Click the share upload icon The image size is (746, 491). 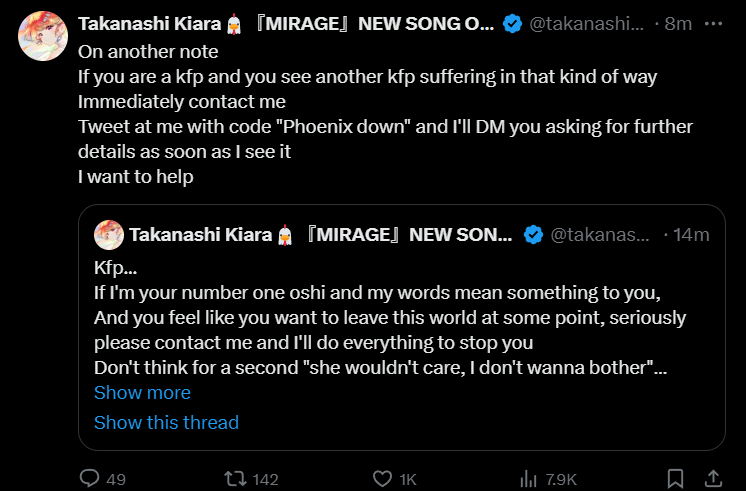tap(712, 478)
